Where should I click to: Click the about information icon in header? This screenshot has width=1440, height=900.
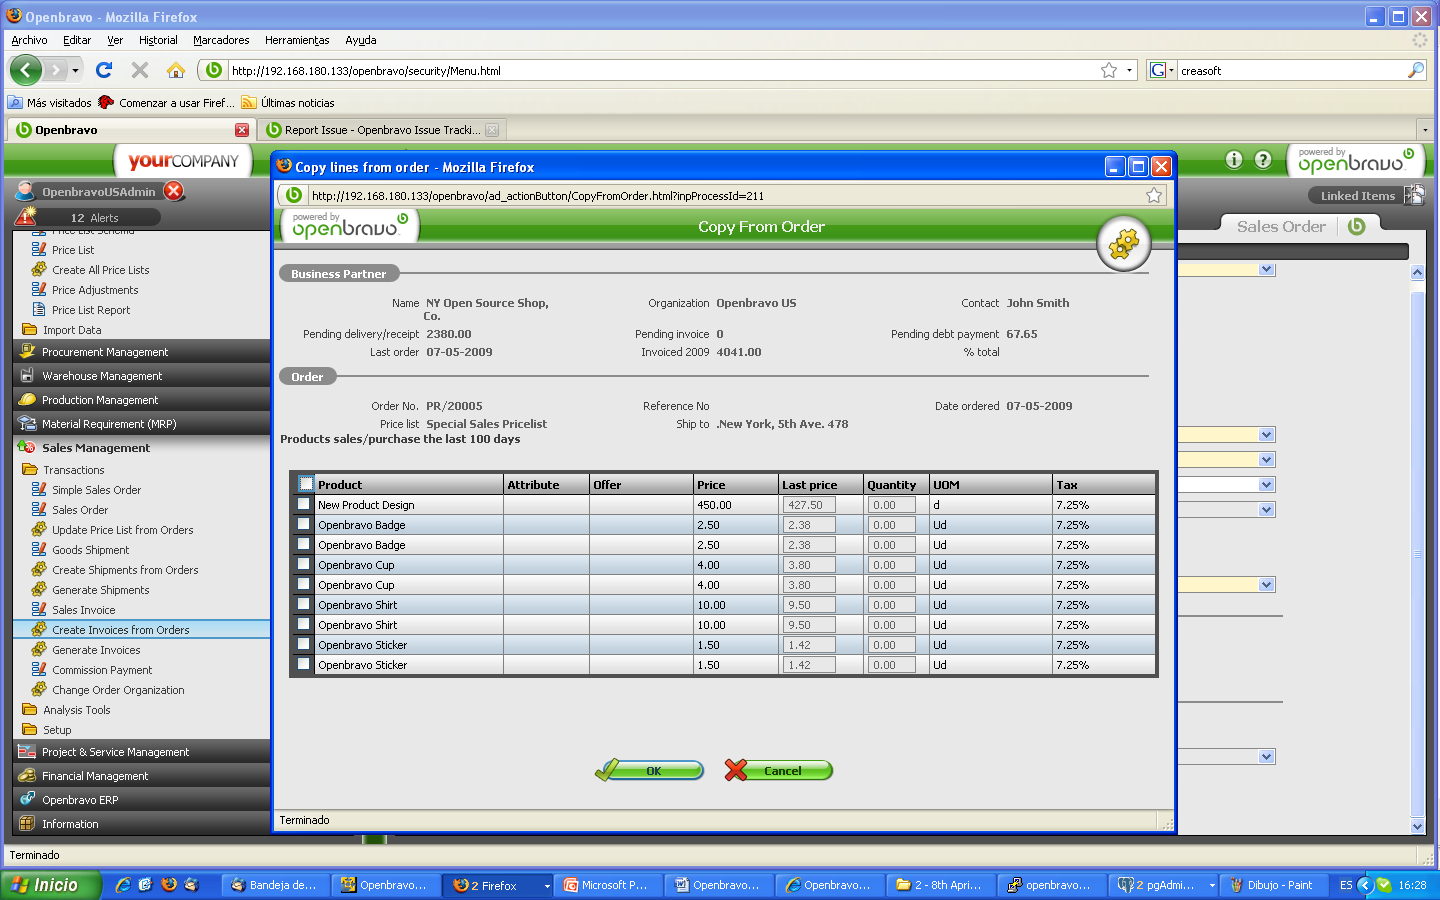(x=1234, y=160)
